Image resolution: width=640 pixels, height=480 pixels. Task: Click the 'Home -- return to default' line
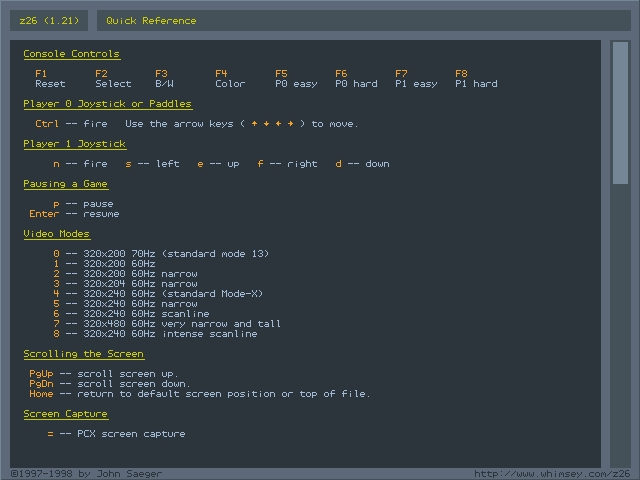200,394
